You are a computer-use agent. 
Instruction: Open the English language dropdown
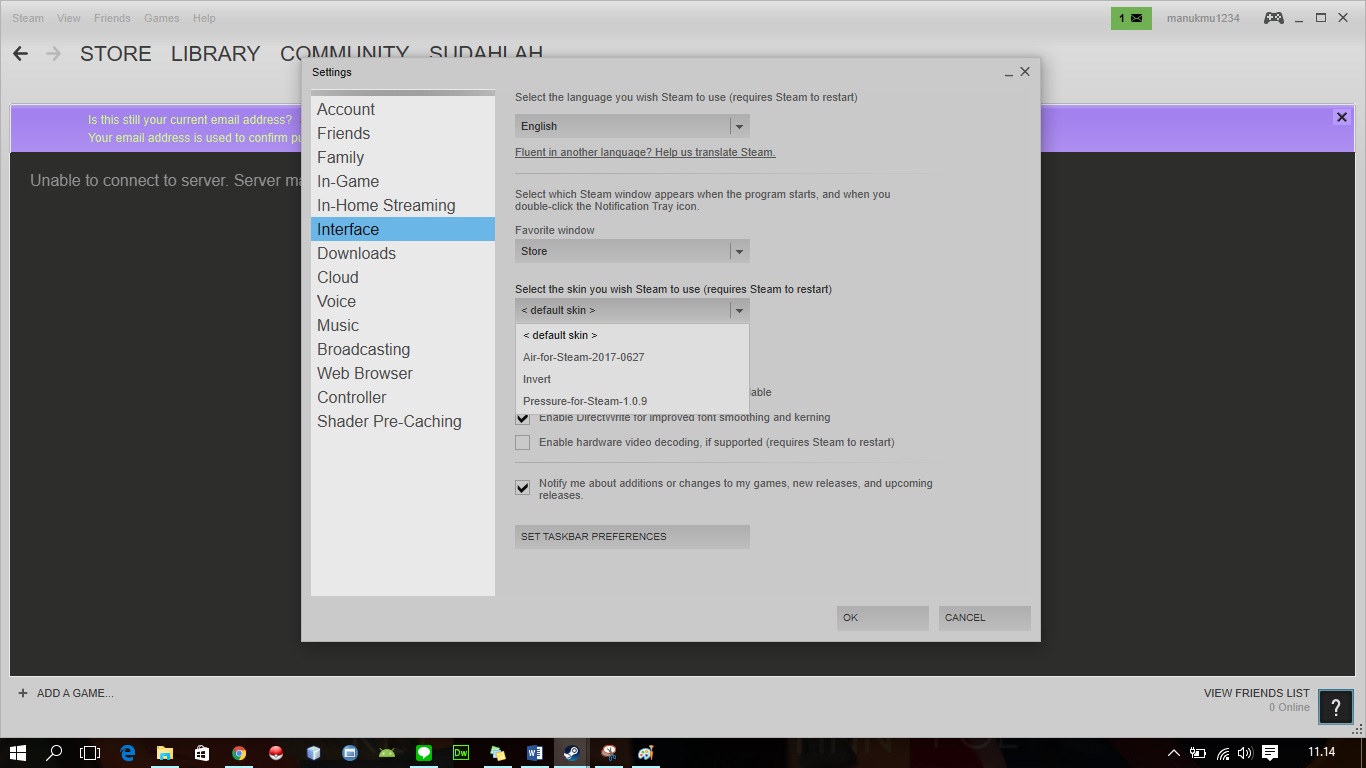(632, 126)
